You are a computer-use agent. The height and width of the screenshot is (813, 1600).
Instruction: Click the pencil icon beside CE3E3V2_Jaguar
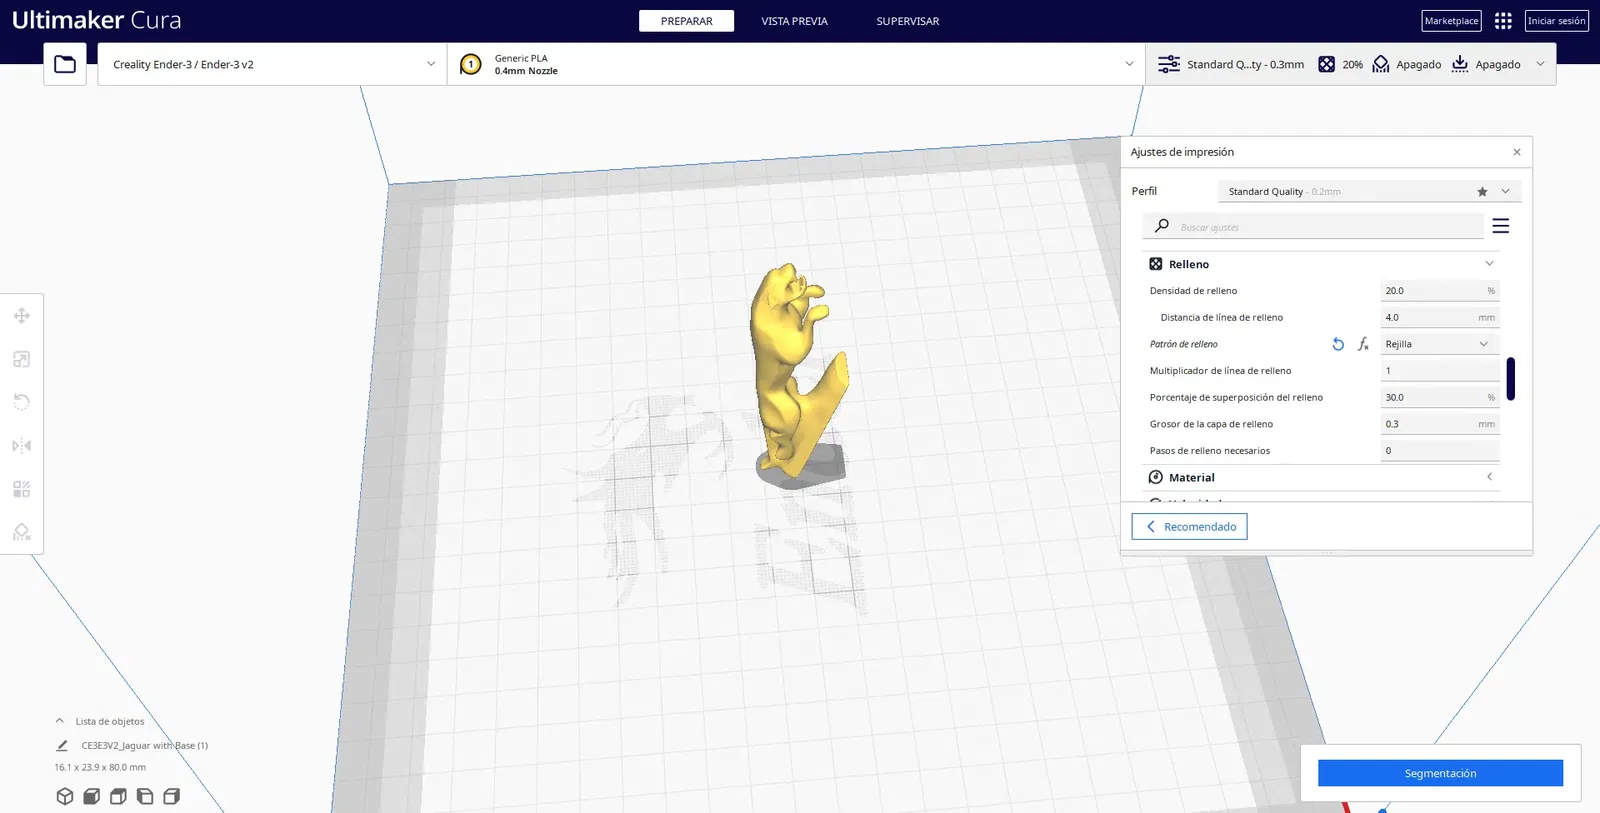pyautogui.click(x=62, y=745)
